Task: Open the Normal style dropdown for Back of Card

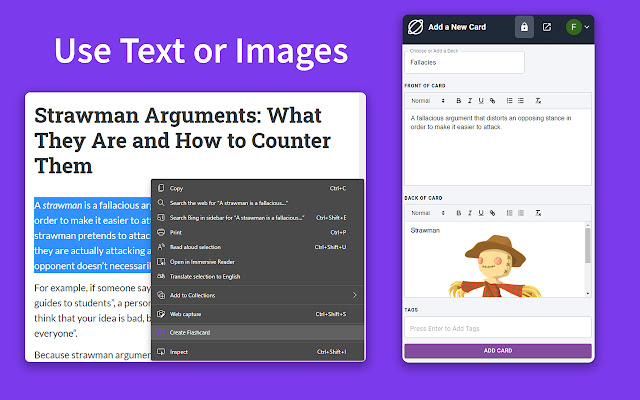Action: point(428,213)
